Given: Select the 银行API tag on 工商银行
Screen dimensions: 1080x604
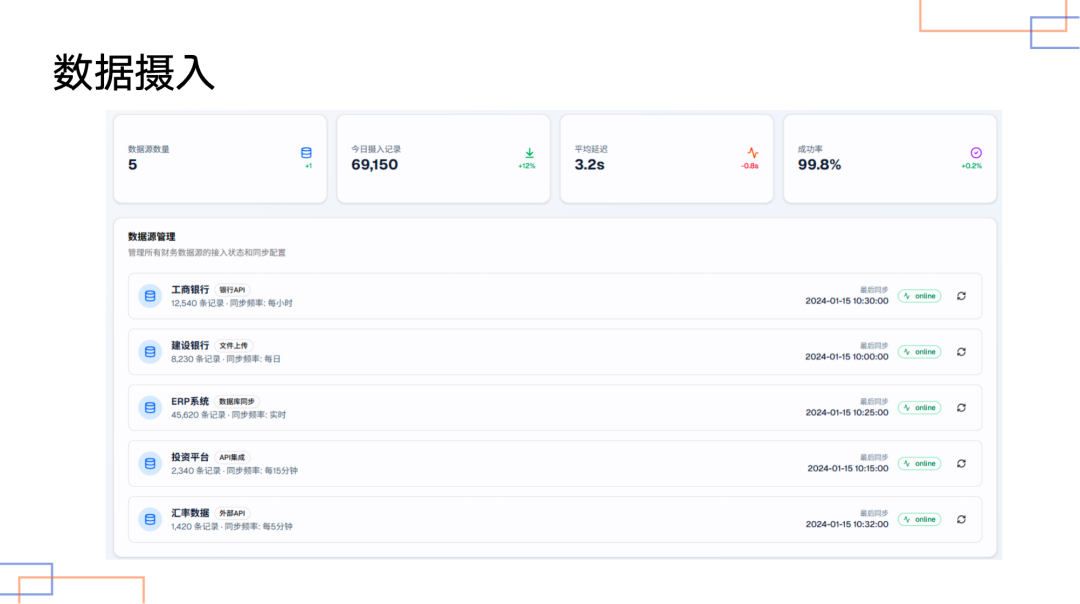Looking at the screenshot, I should 232,290.
